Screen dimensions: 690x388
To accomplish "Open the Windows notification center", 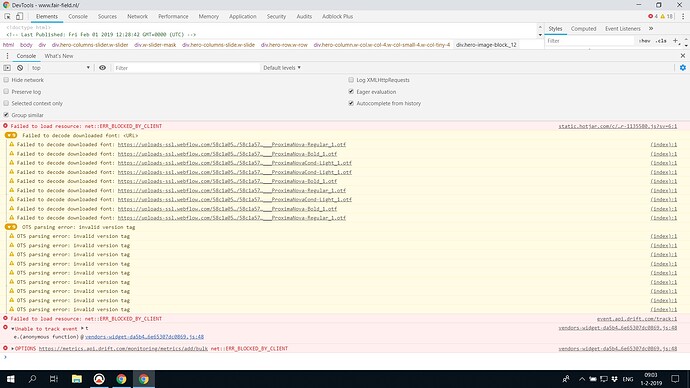I will (x=675, y=379).
